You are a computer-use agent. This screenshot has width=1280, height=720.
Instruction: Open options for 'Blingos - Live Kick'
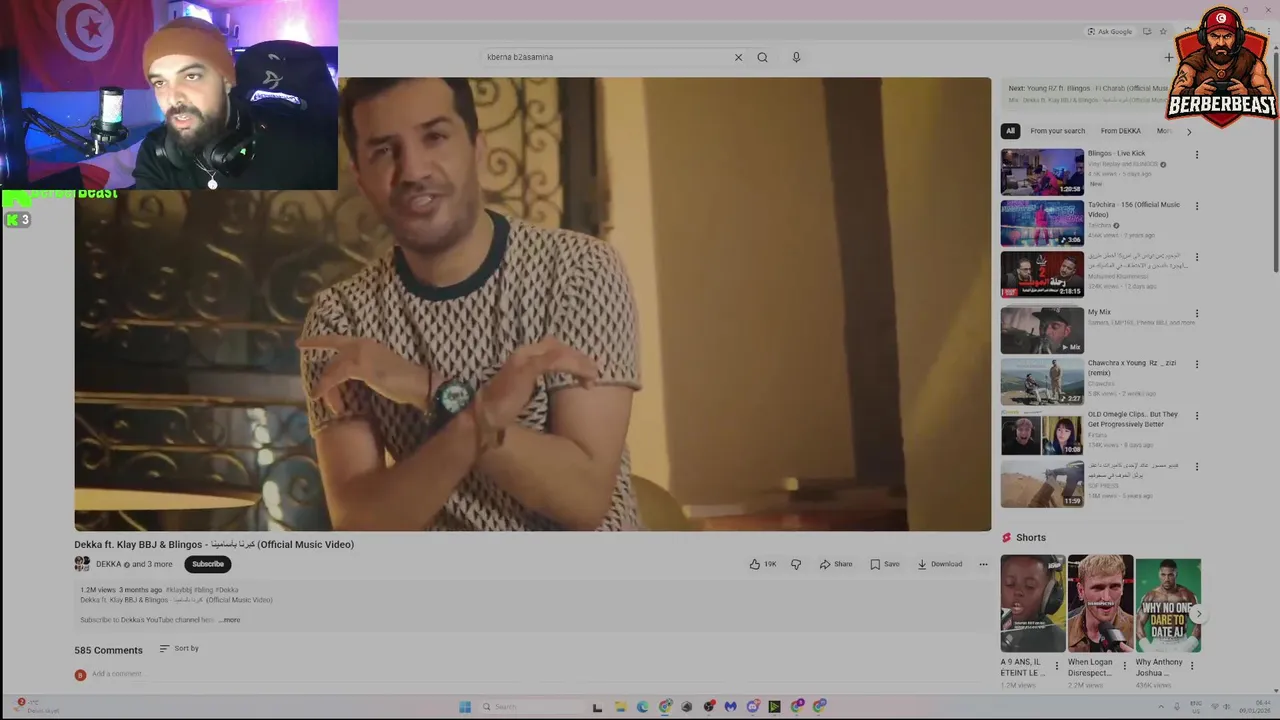tap(1196, 155)
